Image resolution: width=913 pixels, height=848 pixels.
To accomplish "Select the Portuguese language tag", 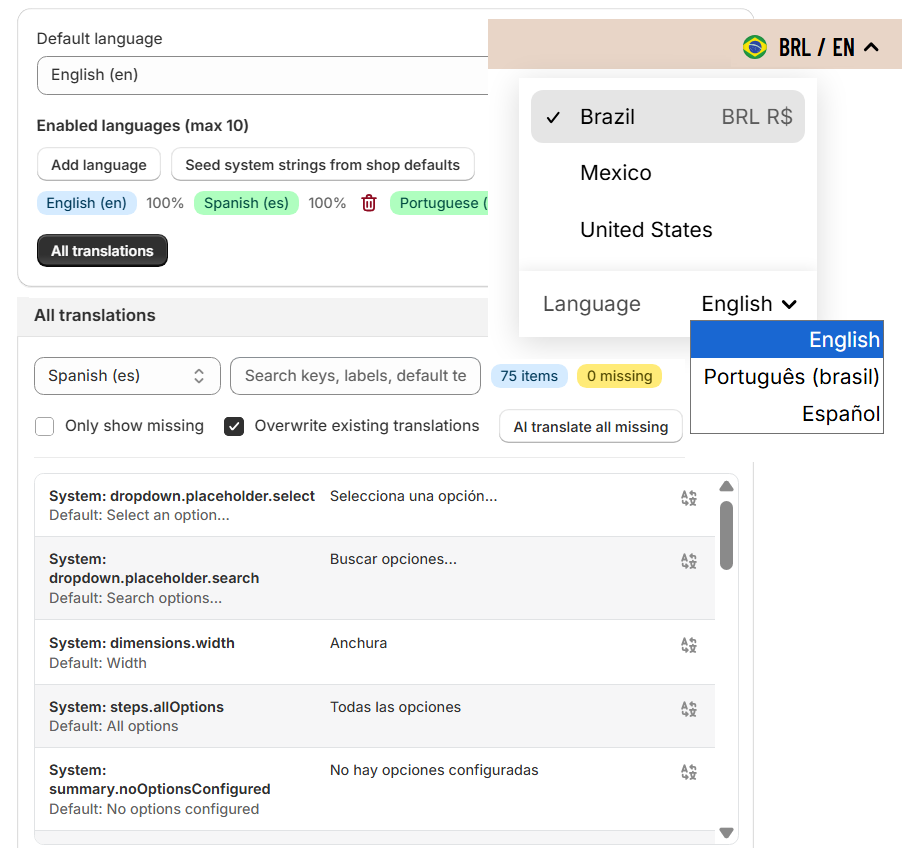I will (440, 203).
